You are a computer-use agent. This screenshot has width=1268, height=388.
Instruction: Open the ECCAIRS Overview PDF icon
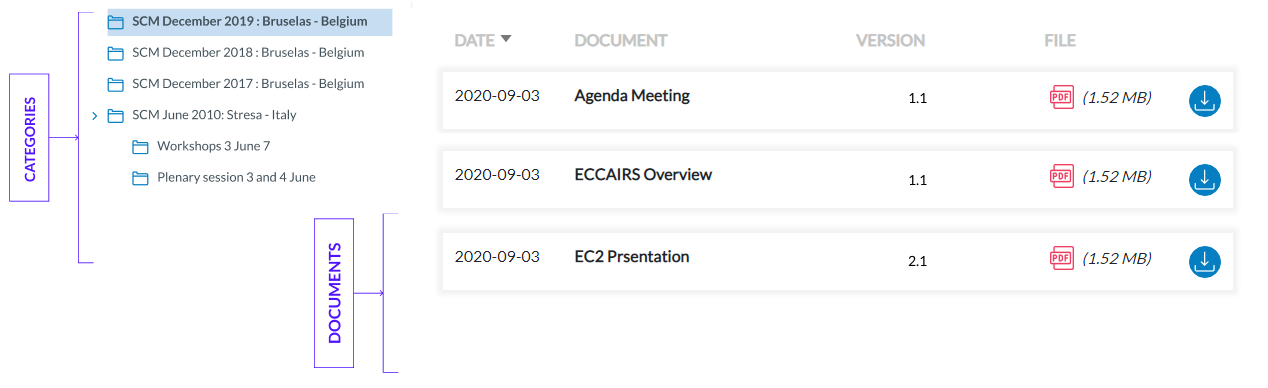pyautogui.click(x=1061, y=176)
